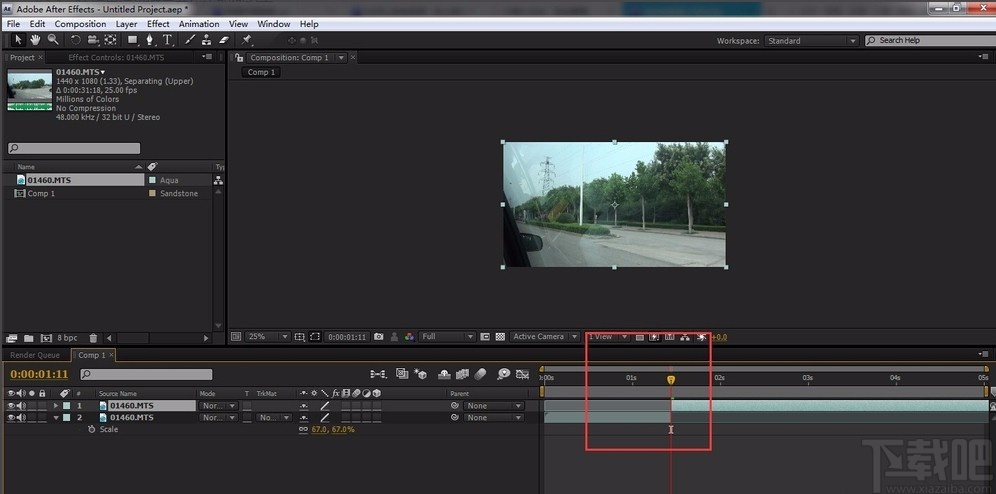The height and width of the screenshot is (494, 996).
Task: Toggle the Scale constrain proportions link
Action: click(x=303, y=430)
